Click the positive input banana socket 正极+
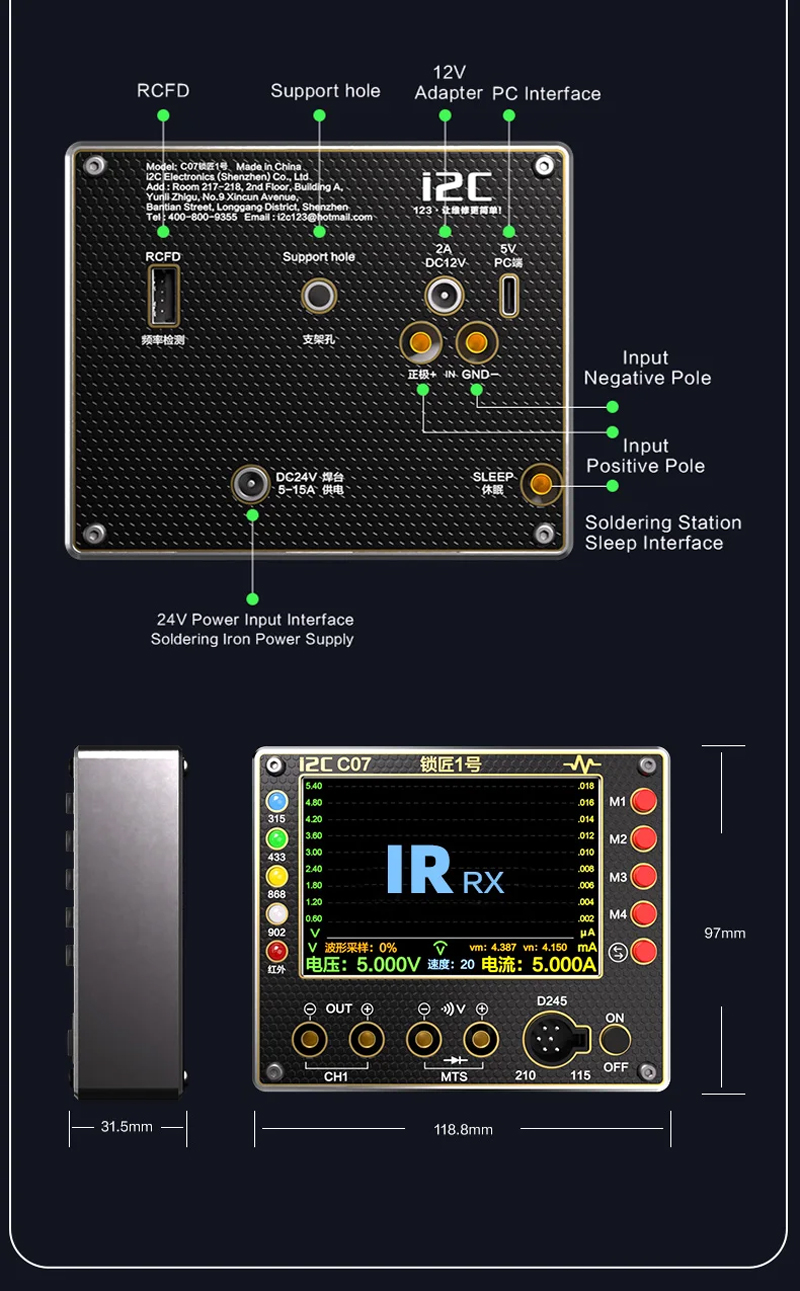 tap(421, 343)
